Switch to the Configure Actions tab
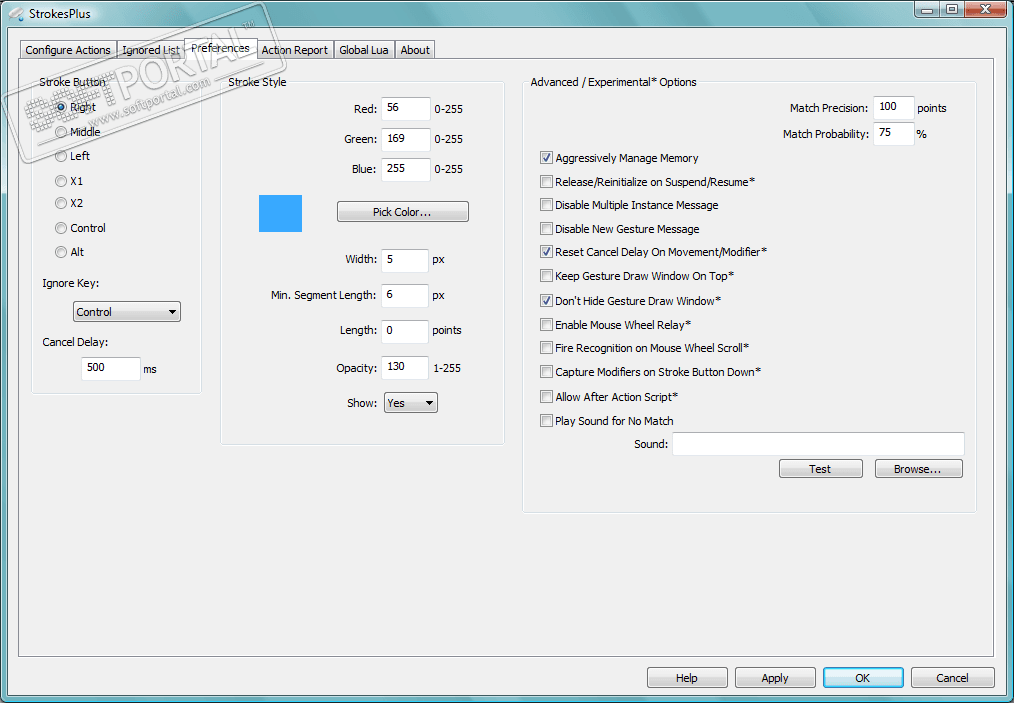 (68, 50)
